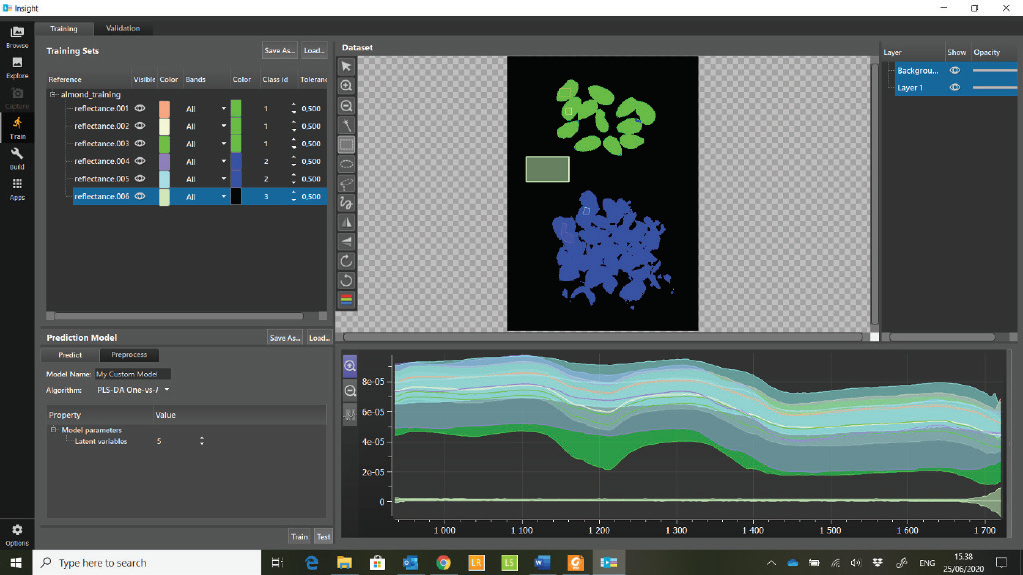The image size is (1023, 575).
Task: Toggle Layer 1 visibility in Layer panel
Action: 955,88
